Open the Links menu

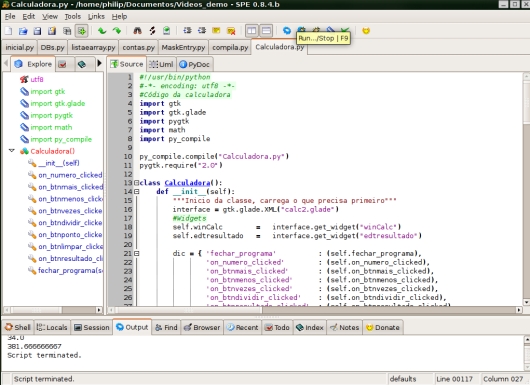(x=96, y=17)
